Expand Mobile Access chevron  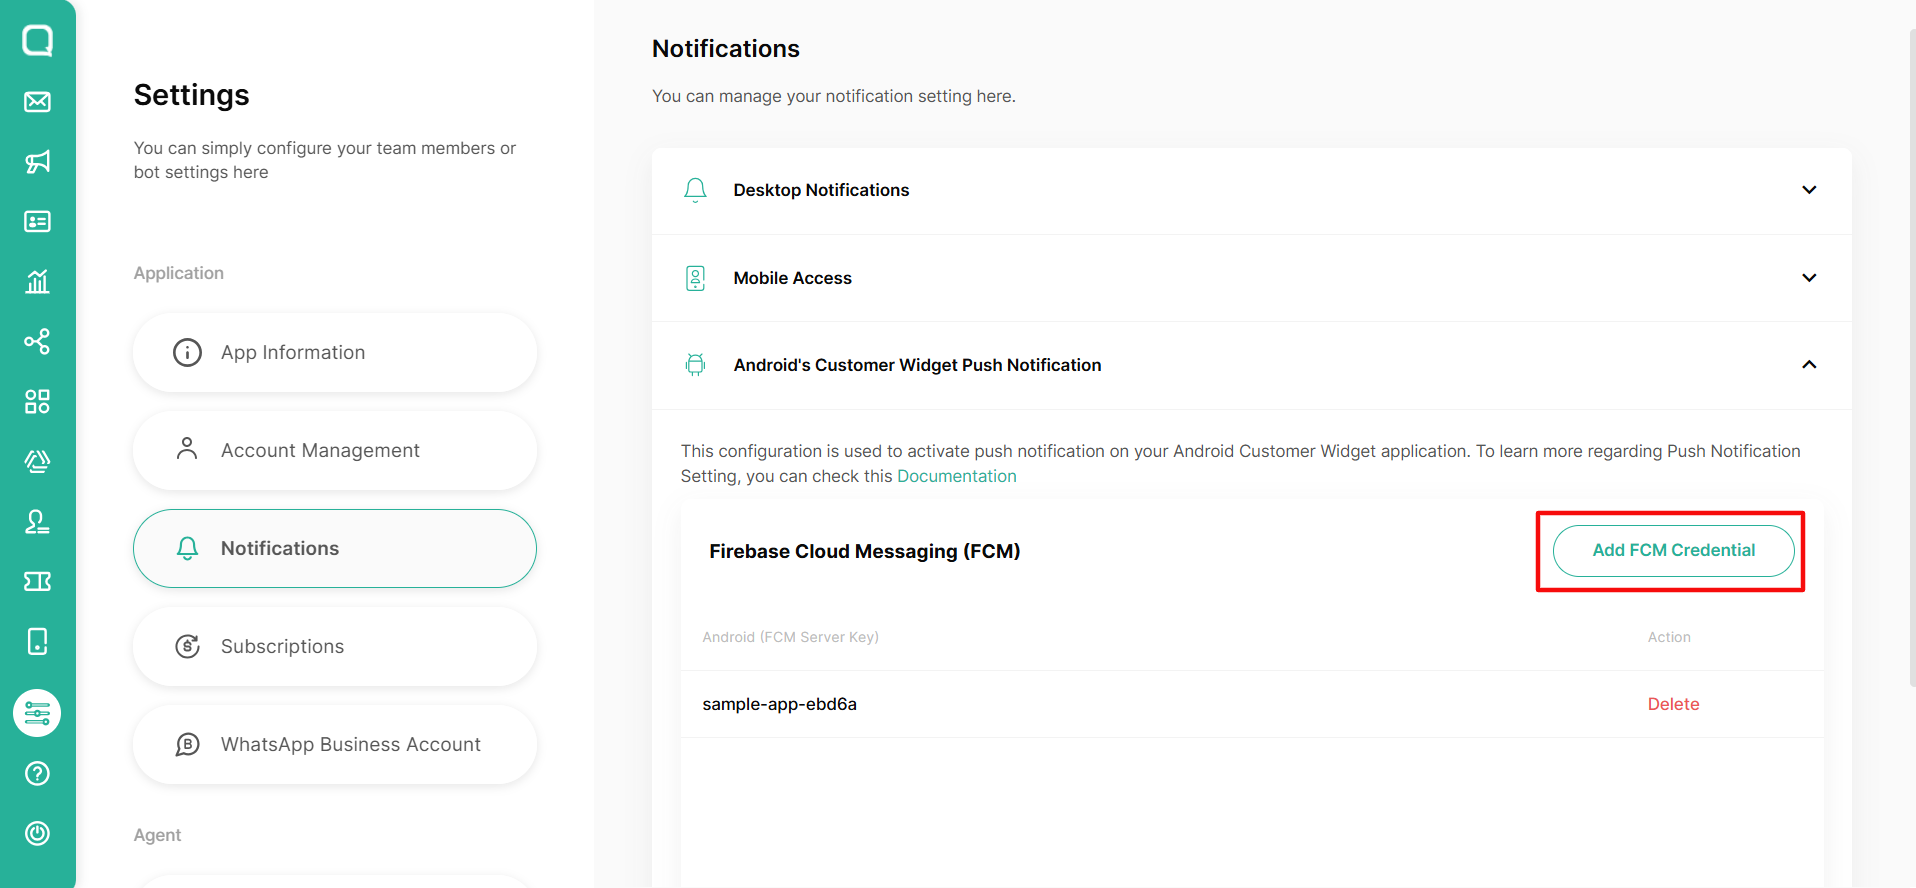(x=1809, y=278)
